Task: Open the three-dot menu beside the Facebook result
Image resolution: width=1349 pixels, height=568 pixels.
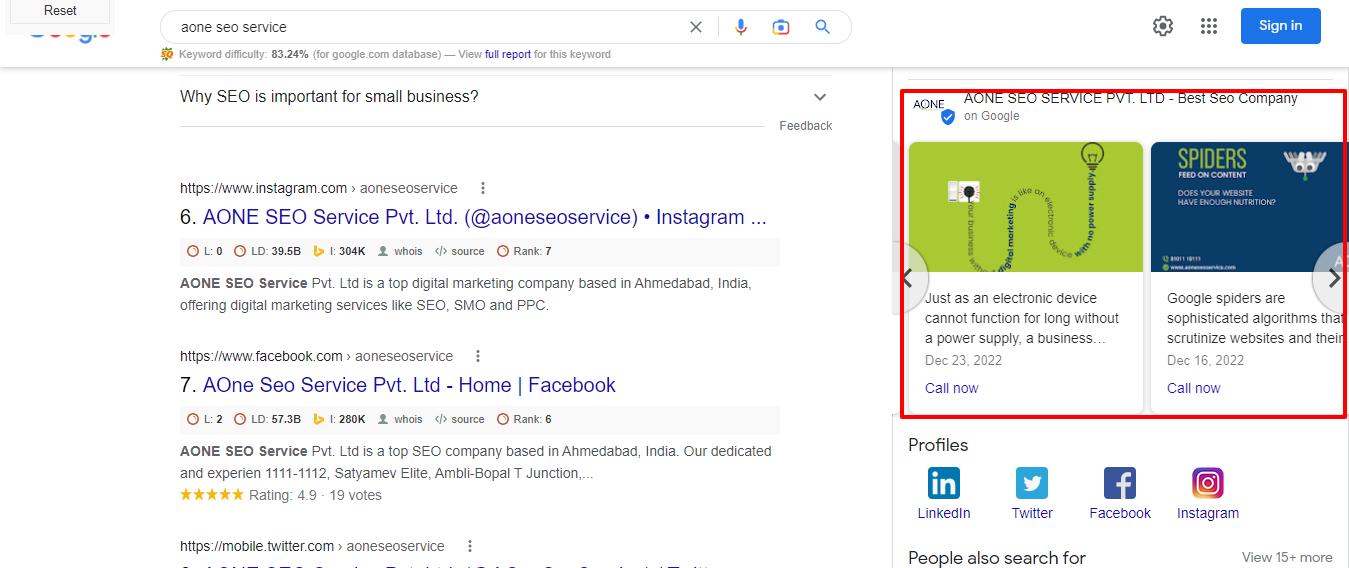Action: (478, 356)
